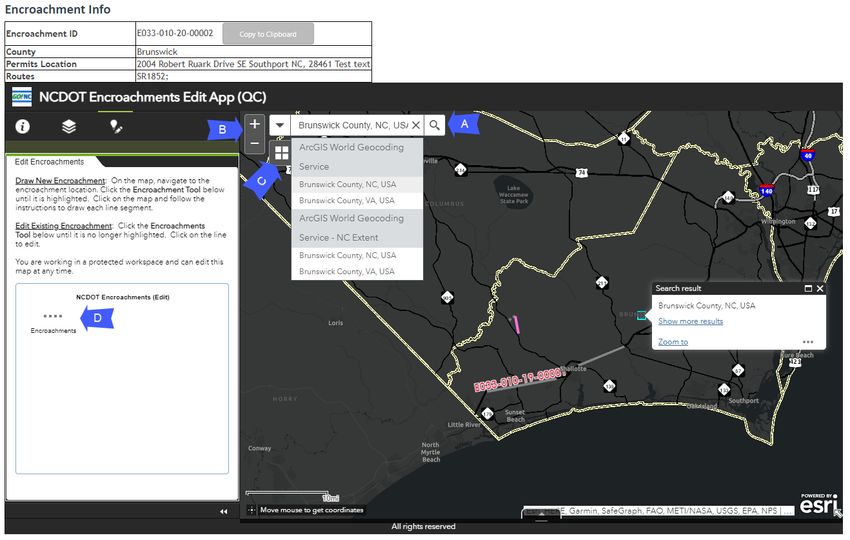Open the info panel icon
Viewport: 850px width, 540px height.
point(22,126)
